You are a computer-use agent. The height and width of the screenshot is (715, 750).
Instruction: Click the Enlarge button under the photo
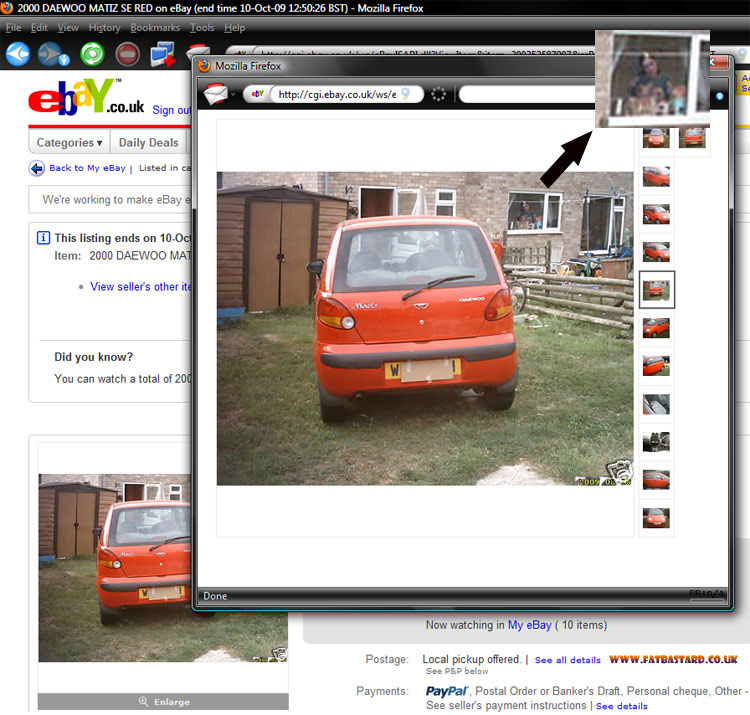pyautogui.click(x=164, y=702)
